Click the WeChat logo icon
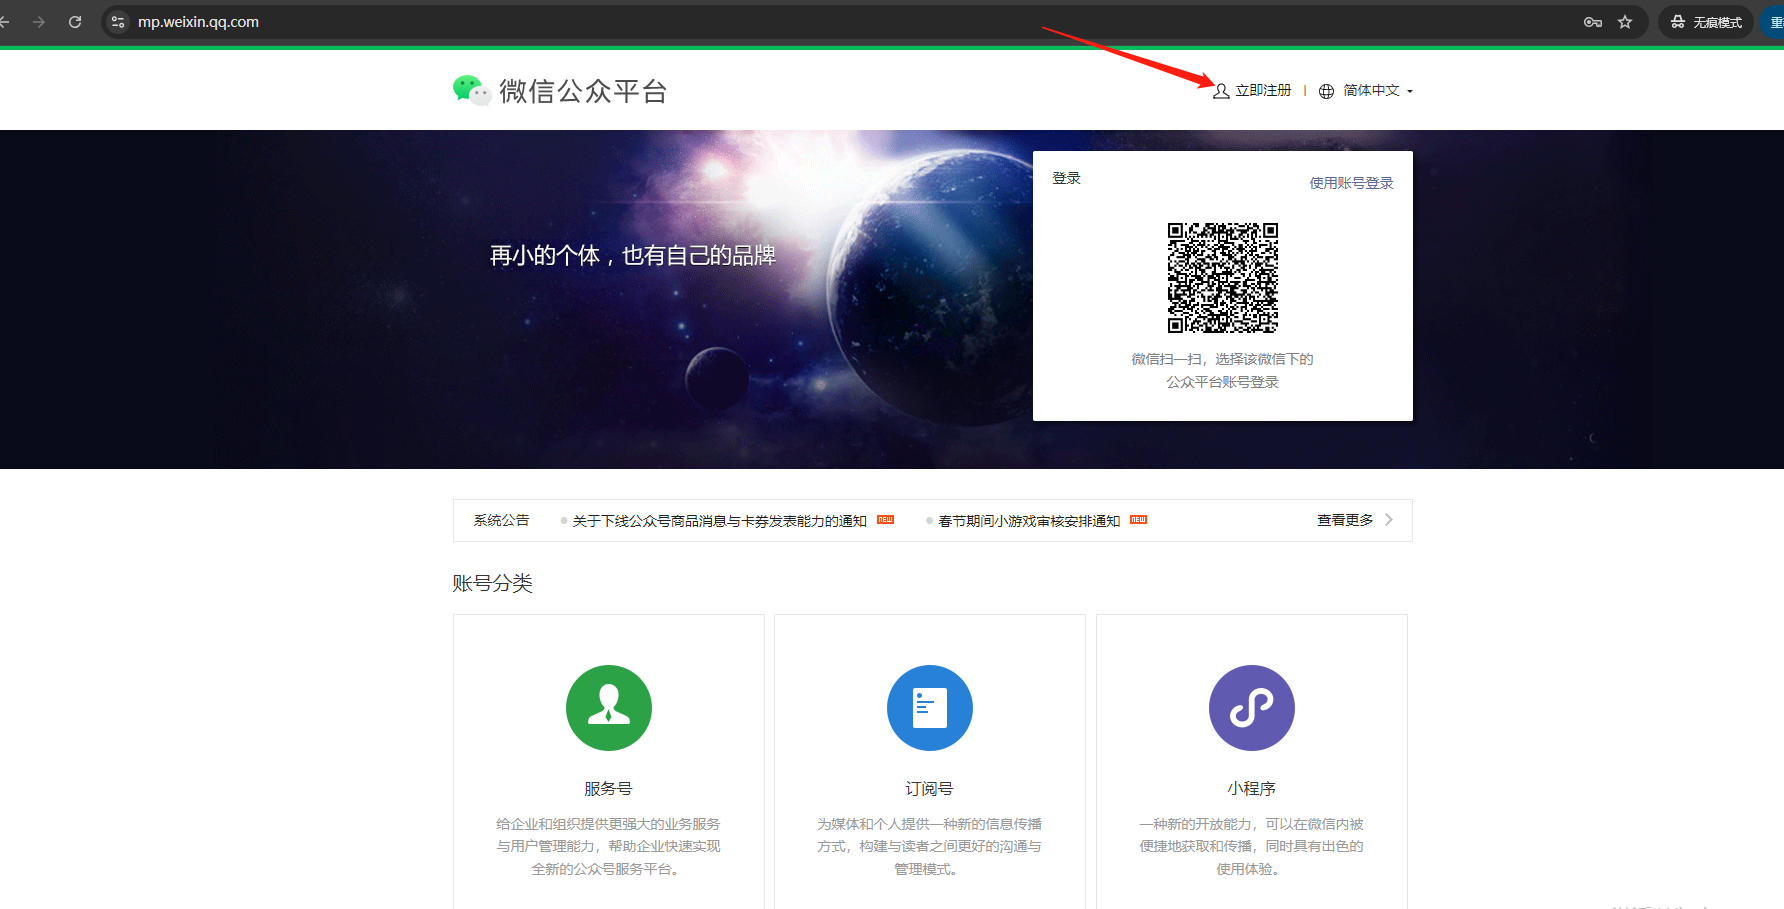 coord(471,90)
